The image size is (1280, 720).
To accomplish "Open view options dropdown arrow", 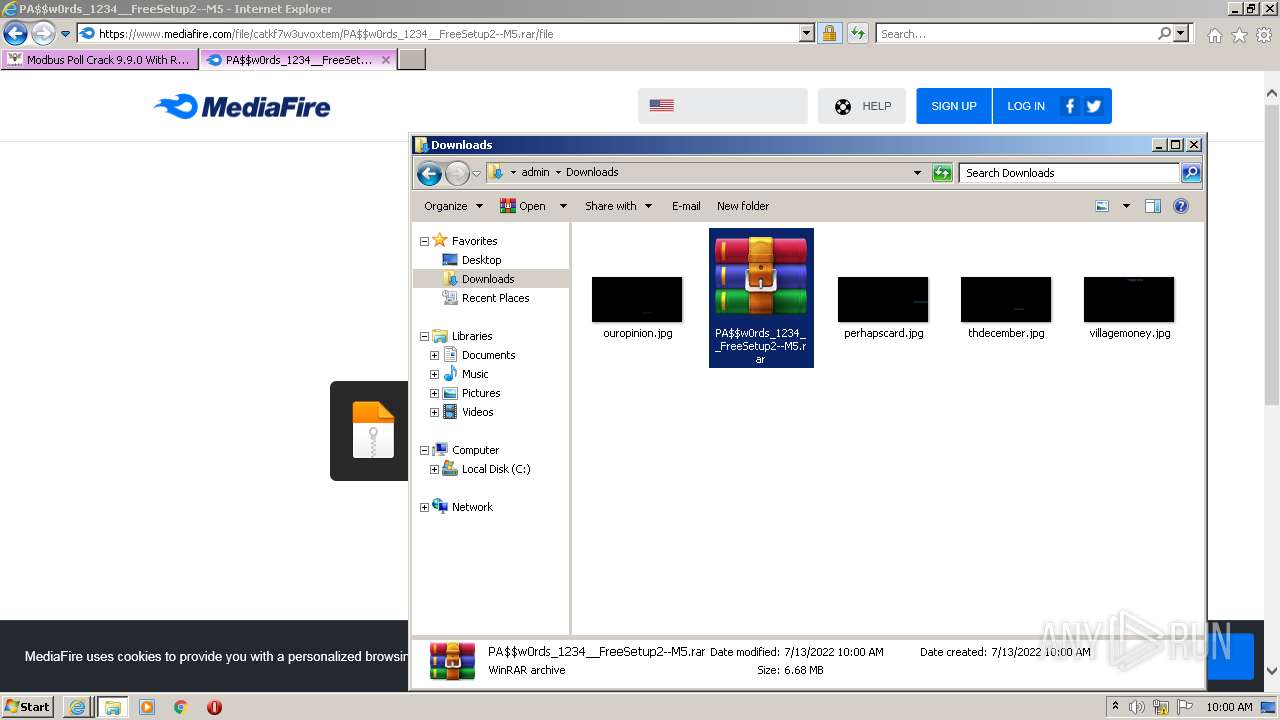I will pos(1126,206).
